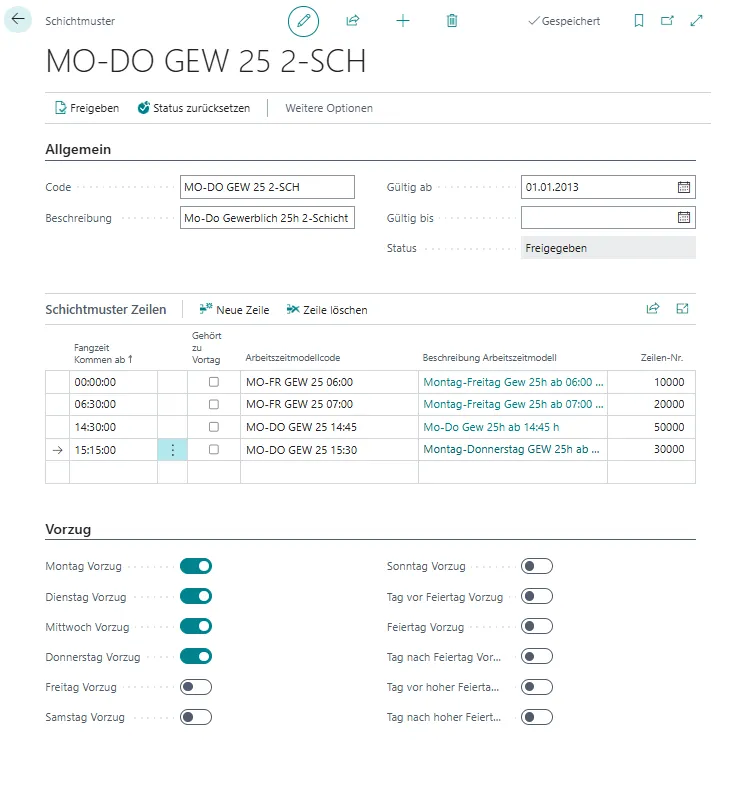Click the bookmark icon
737x795 pixels.
[639, 21]
